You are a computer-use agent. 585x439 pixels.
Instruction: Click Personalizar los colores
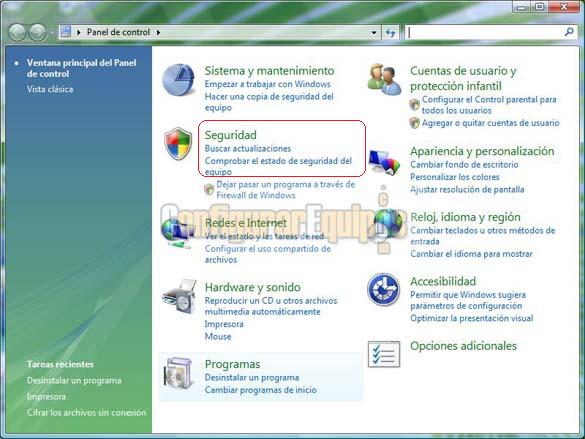click(x=454, y=177)
